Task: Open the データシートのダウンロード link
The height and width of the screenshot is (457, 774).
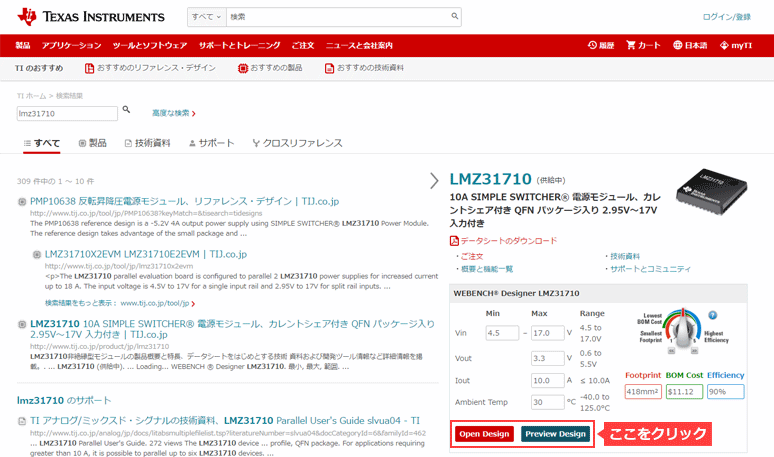Action: coord(508,241)
